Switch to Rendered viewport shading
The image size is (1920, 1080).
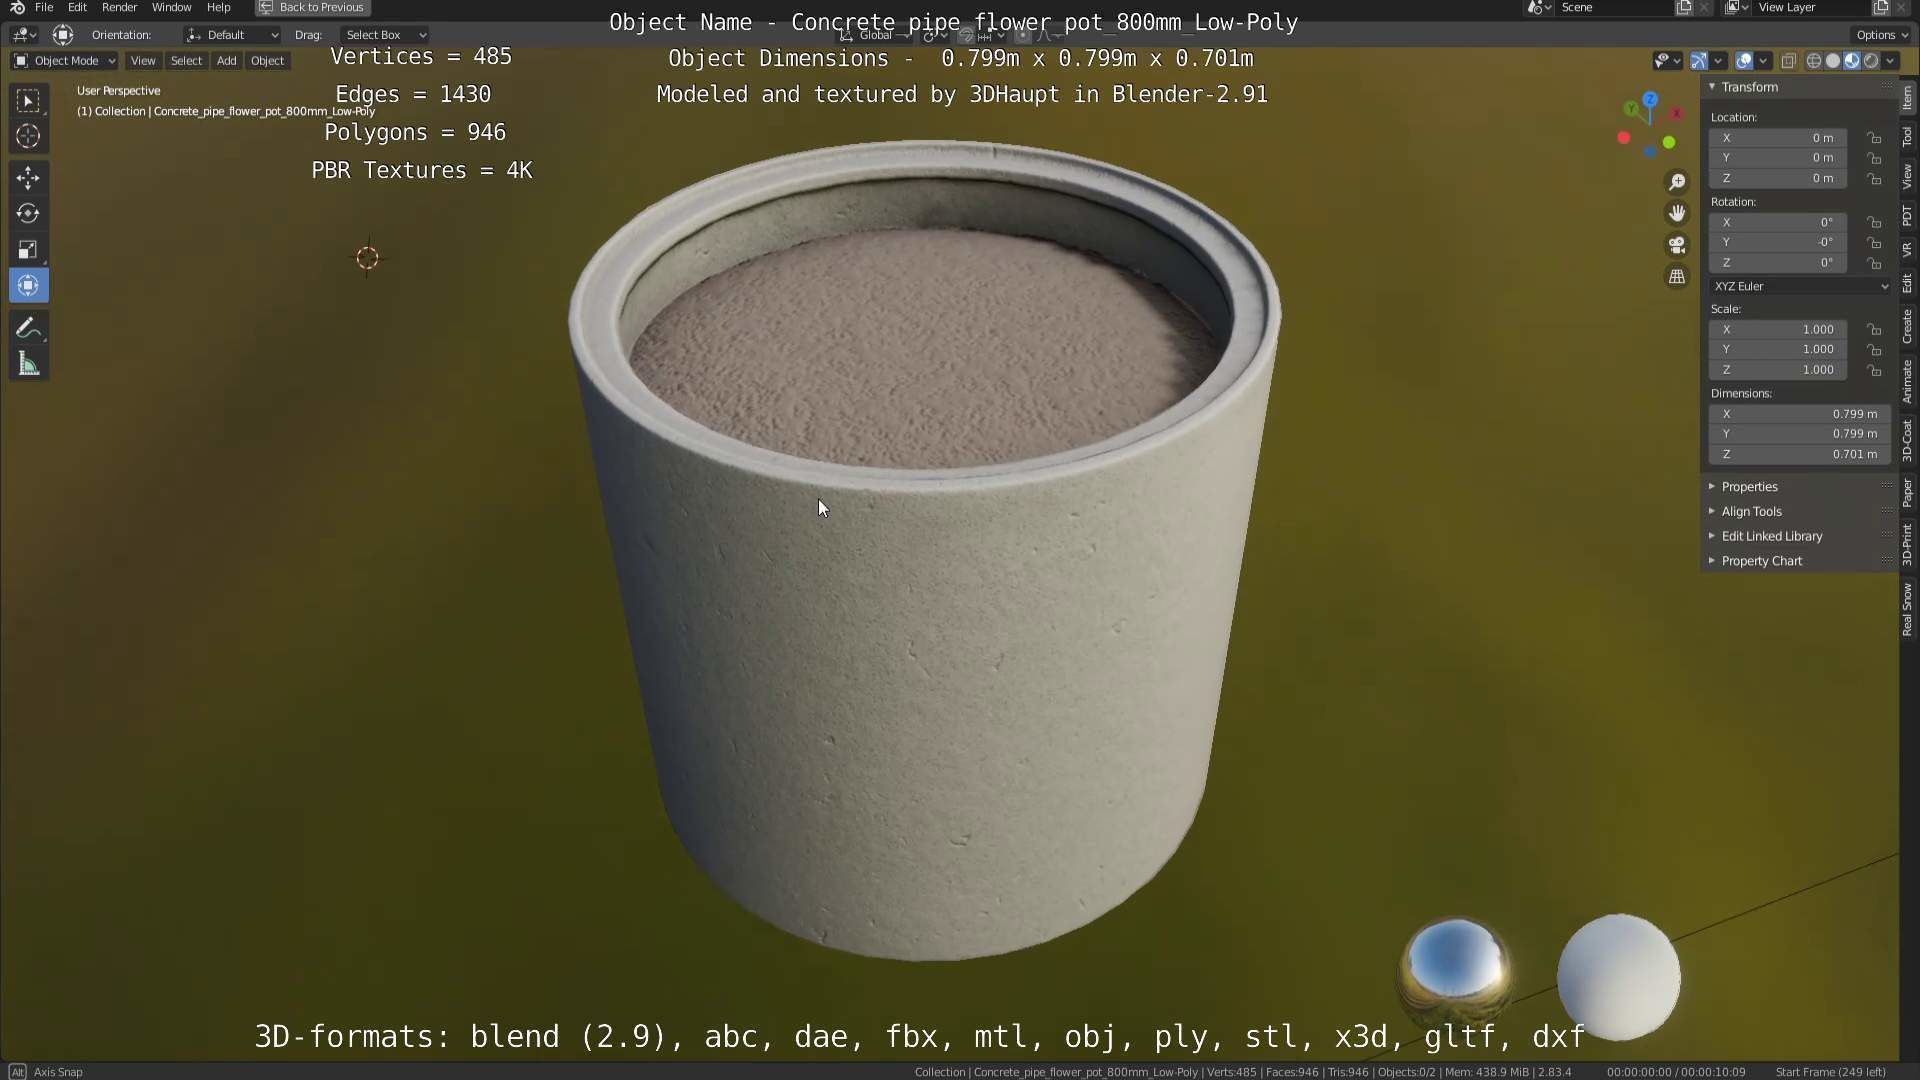tap(1871, 61)
